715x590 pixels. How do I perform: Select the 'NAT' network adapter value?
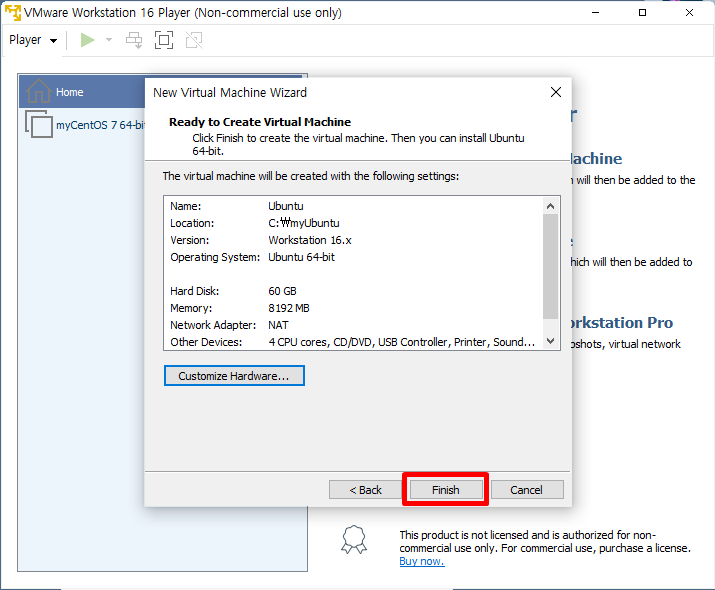tap(278, 325)
